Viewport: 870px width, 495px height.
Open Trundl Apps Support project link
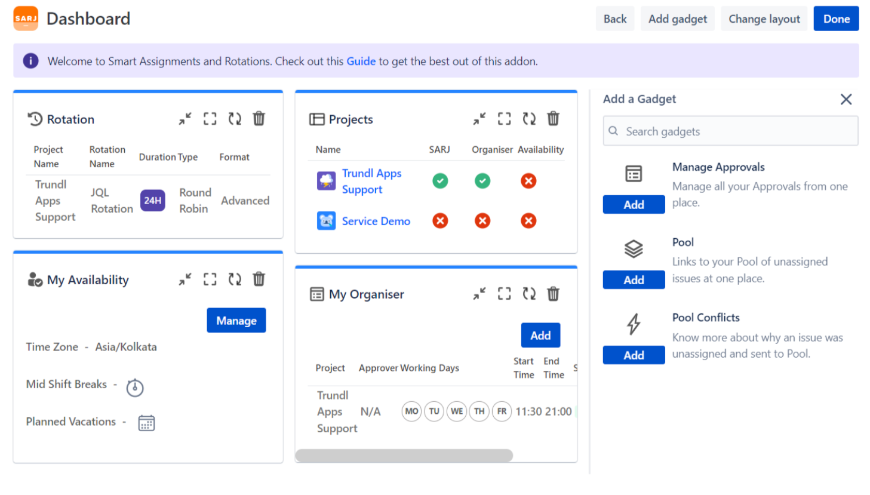pos(372,181)
